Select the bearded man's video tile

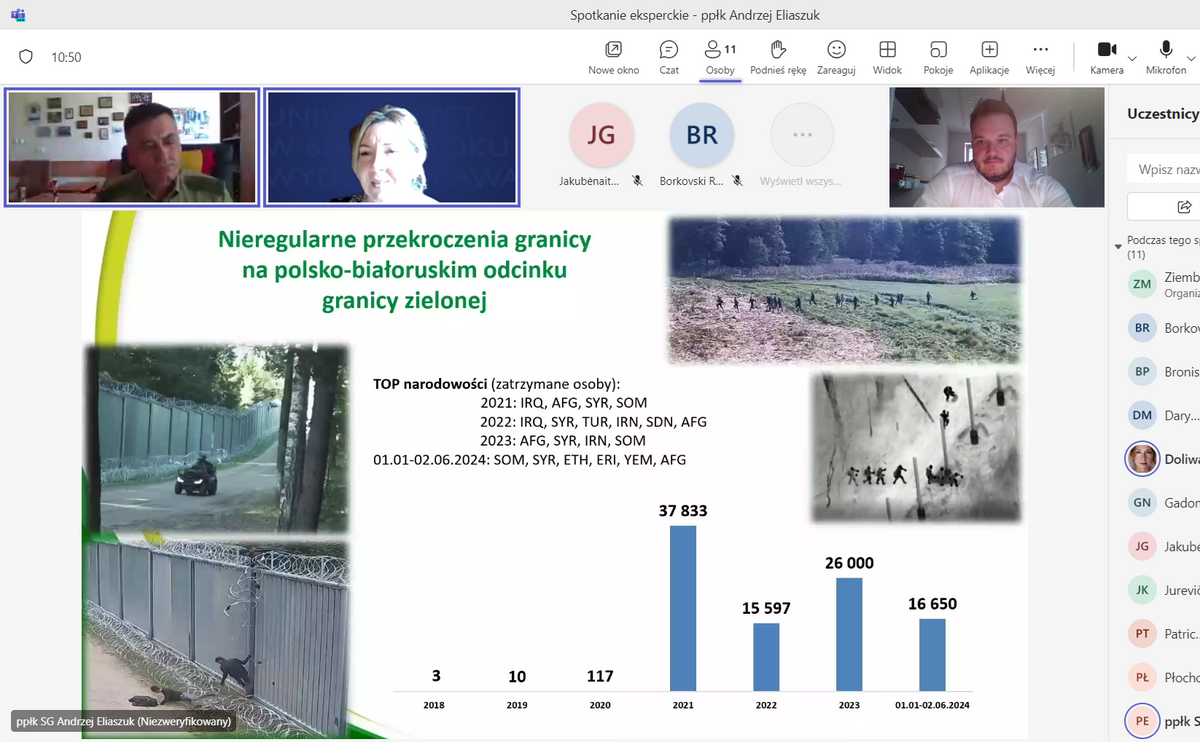click(x=996, y=147)
